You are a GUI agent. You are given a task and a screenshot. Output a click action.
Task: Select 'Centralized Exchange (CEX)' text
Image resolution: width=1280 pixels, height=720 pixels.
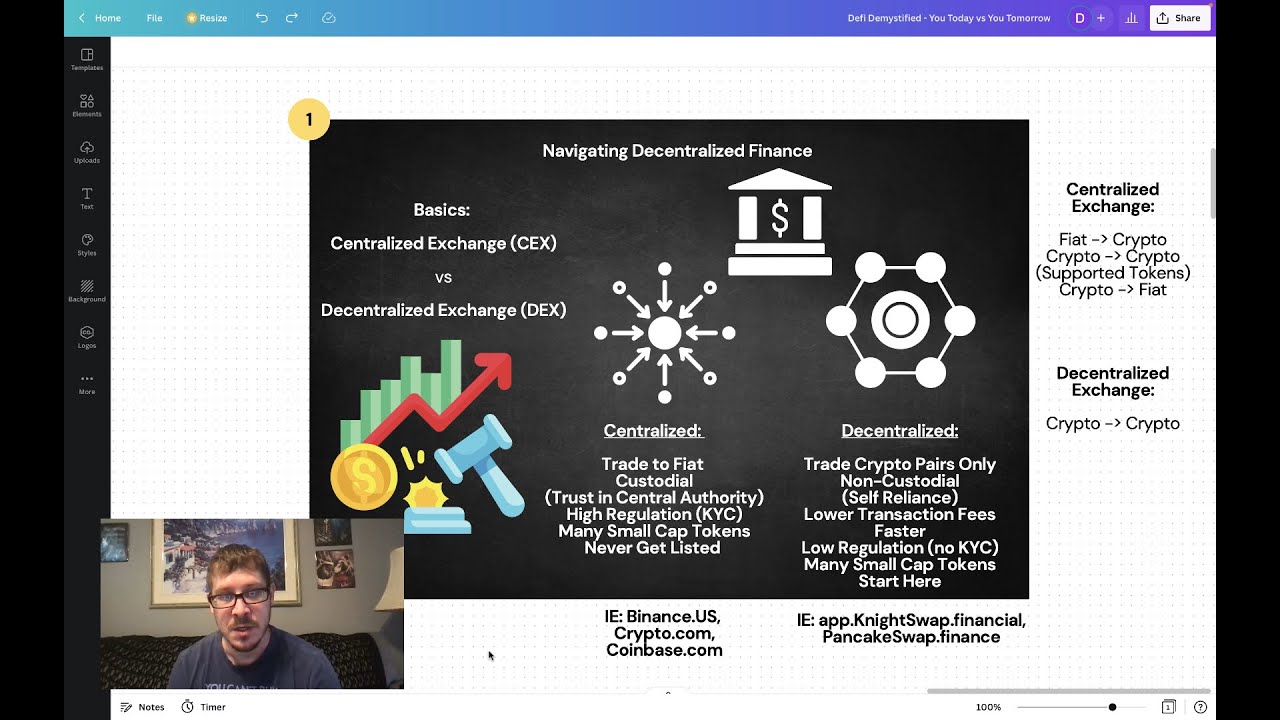point(444,243)
